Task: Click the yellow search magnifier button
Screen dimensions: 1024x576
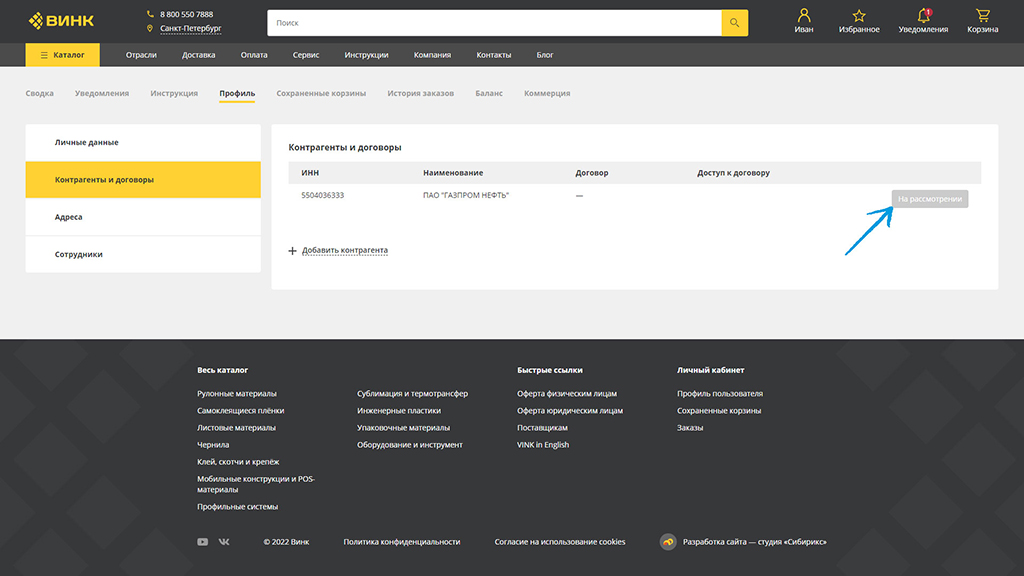Action: [735, 23]
